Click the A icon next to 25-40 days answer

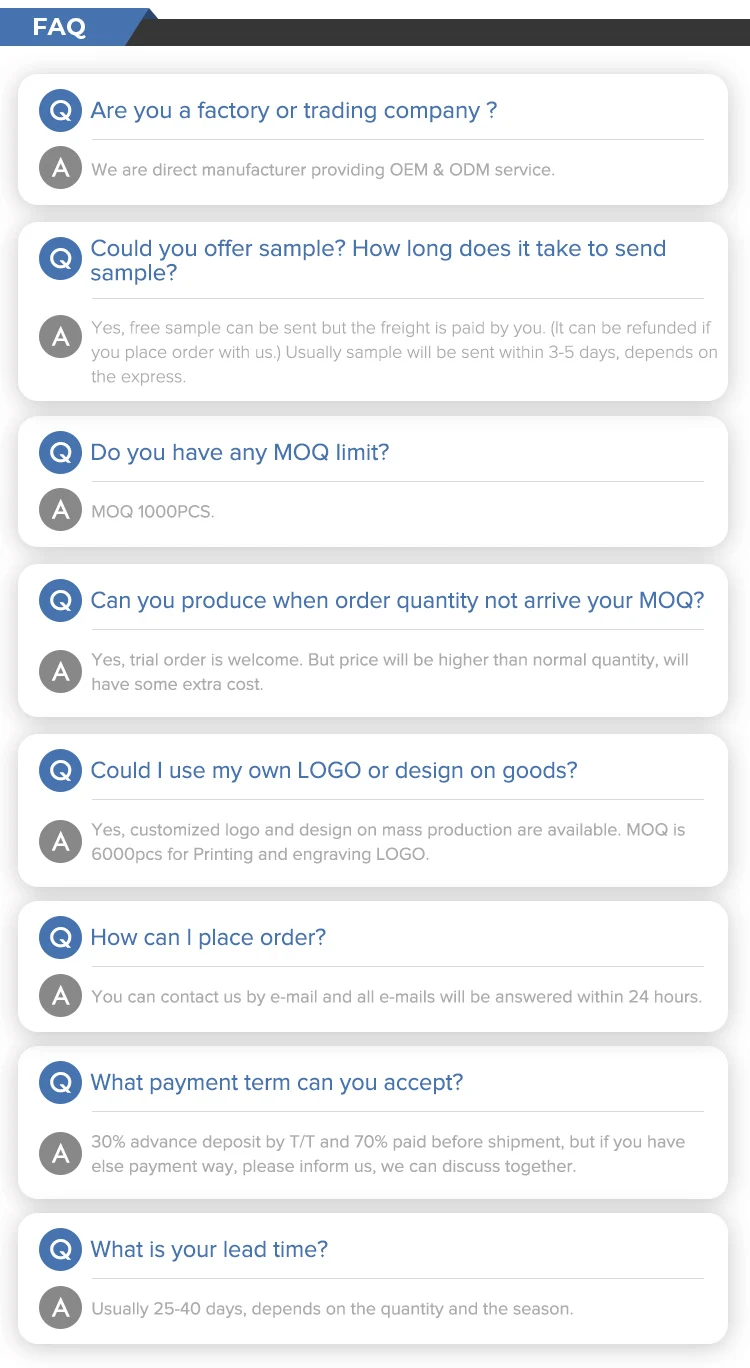60,1307
